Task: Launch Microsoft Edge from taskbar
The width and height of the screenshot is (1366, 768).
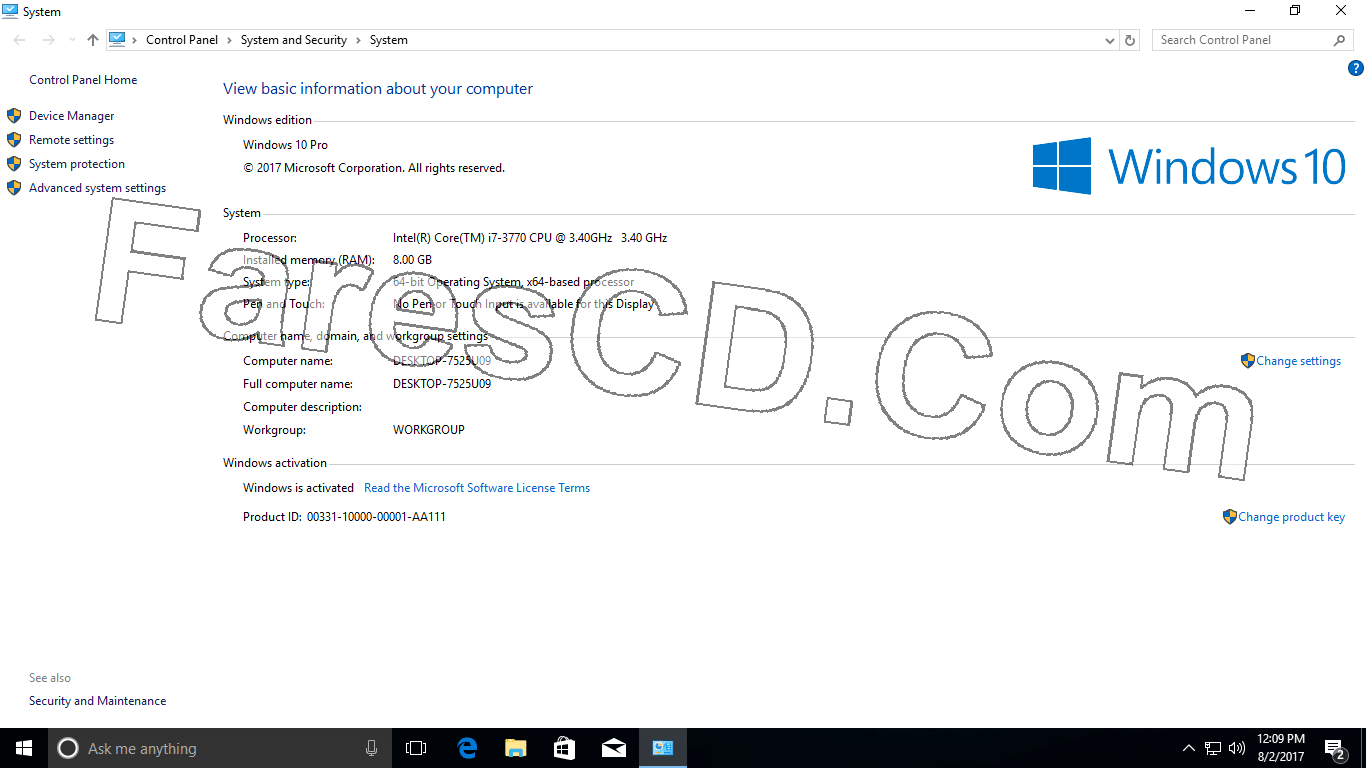Action: pos(466,748)
